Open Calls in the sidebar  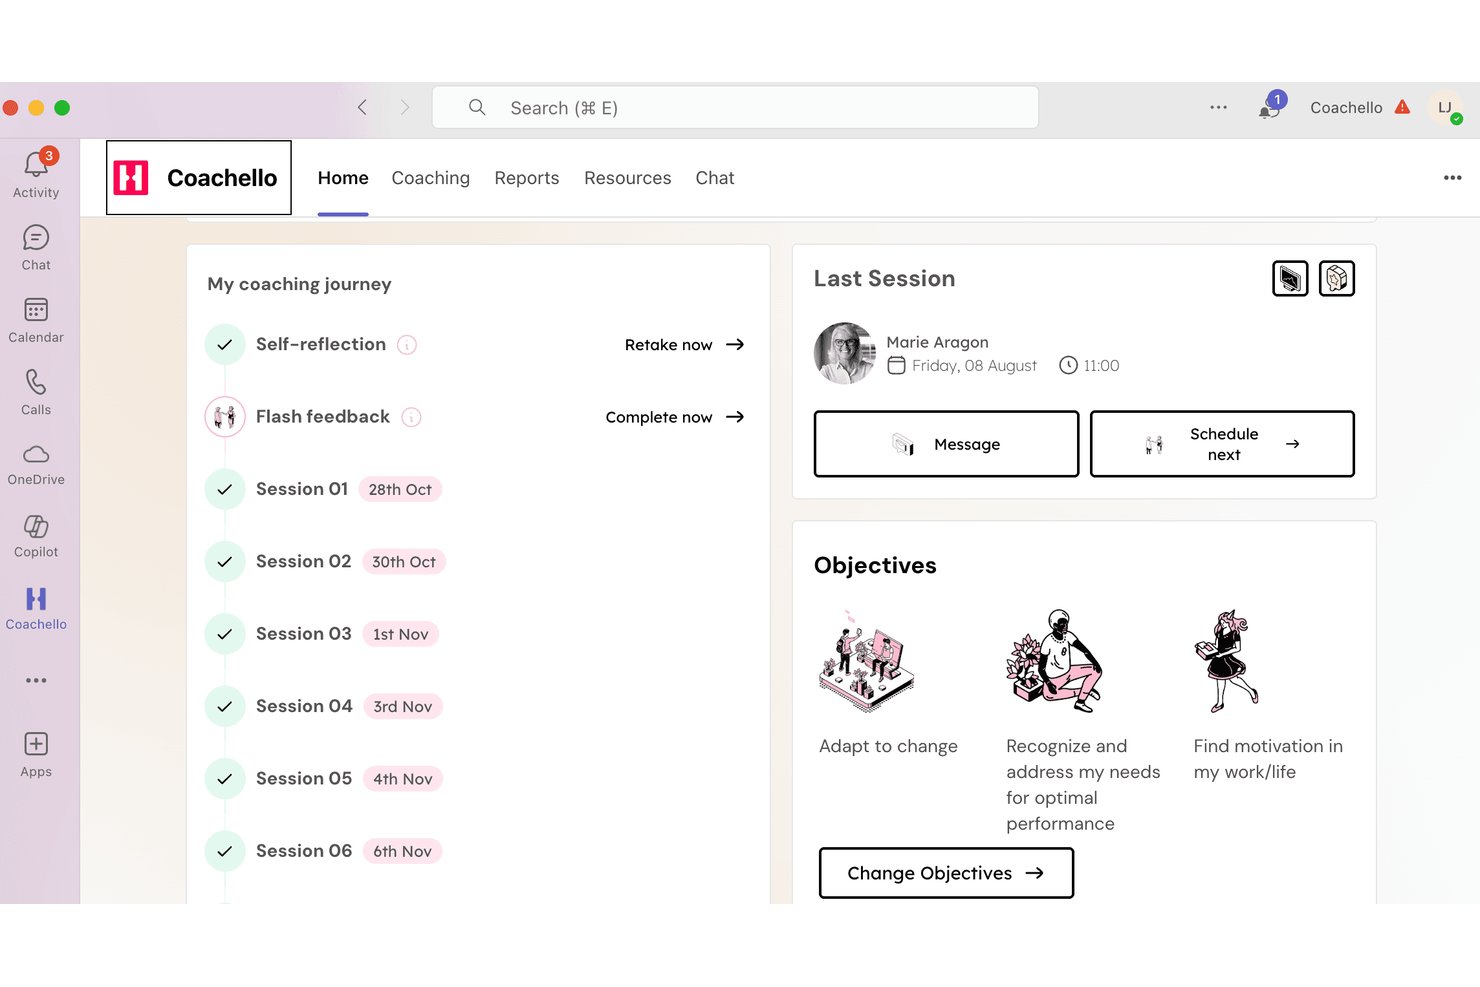tap(36, 392)
